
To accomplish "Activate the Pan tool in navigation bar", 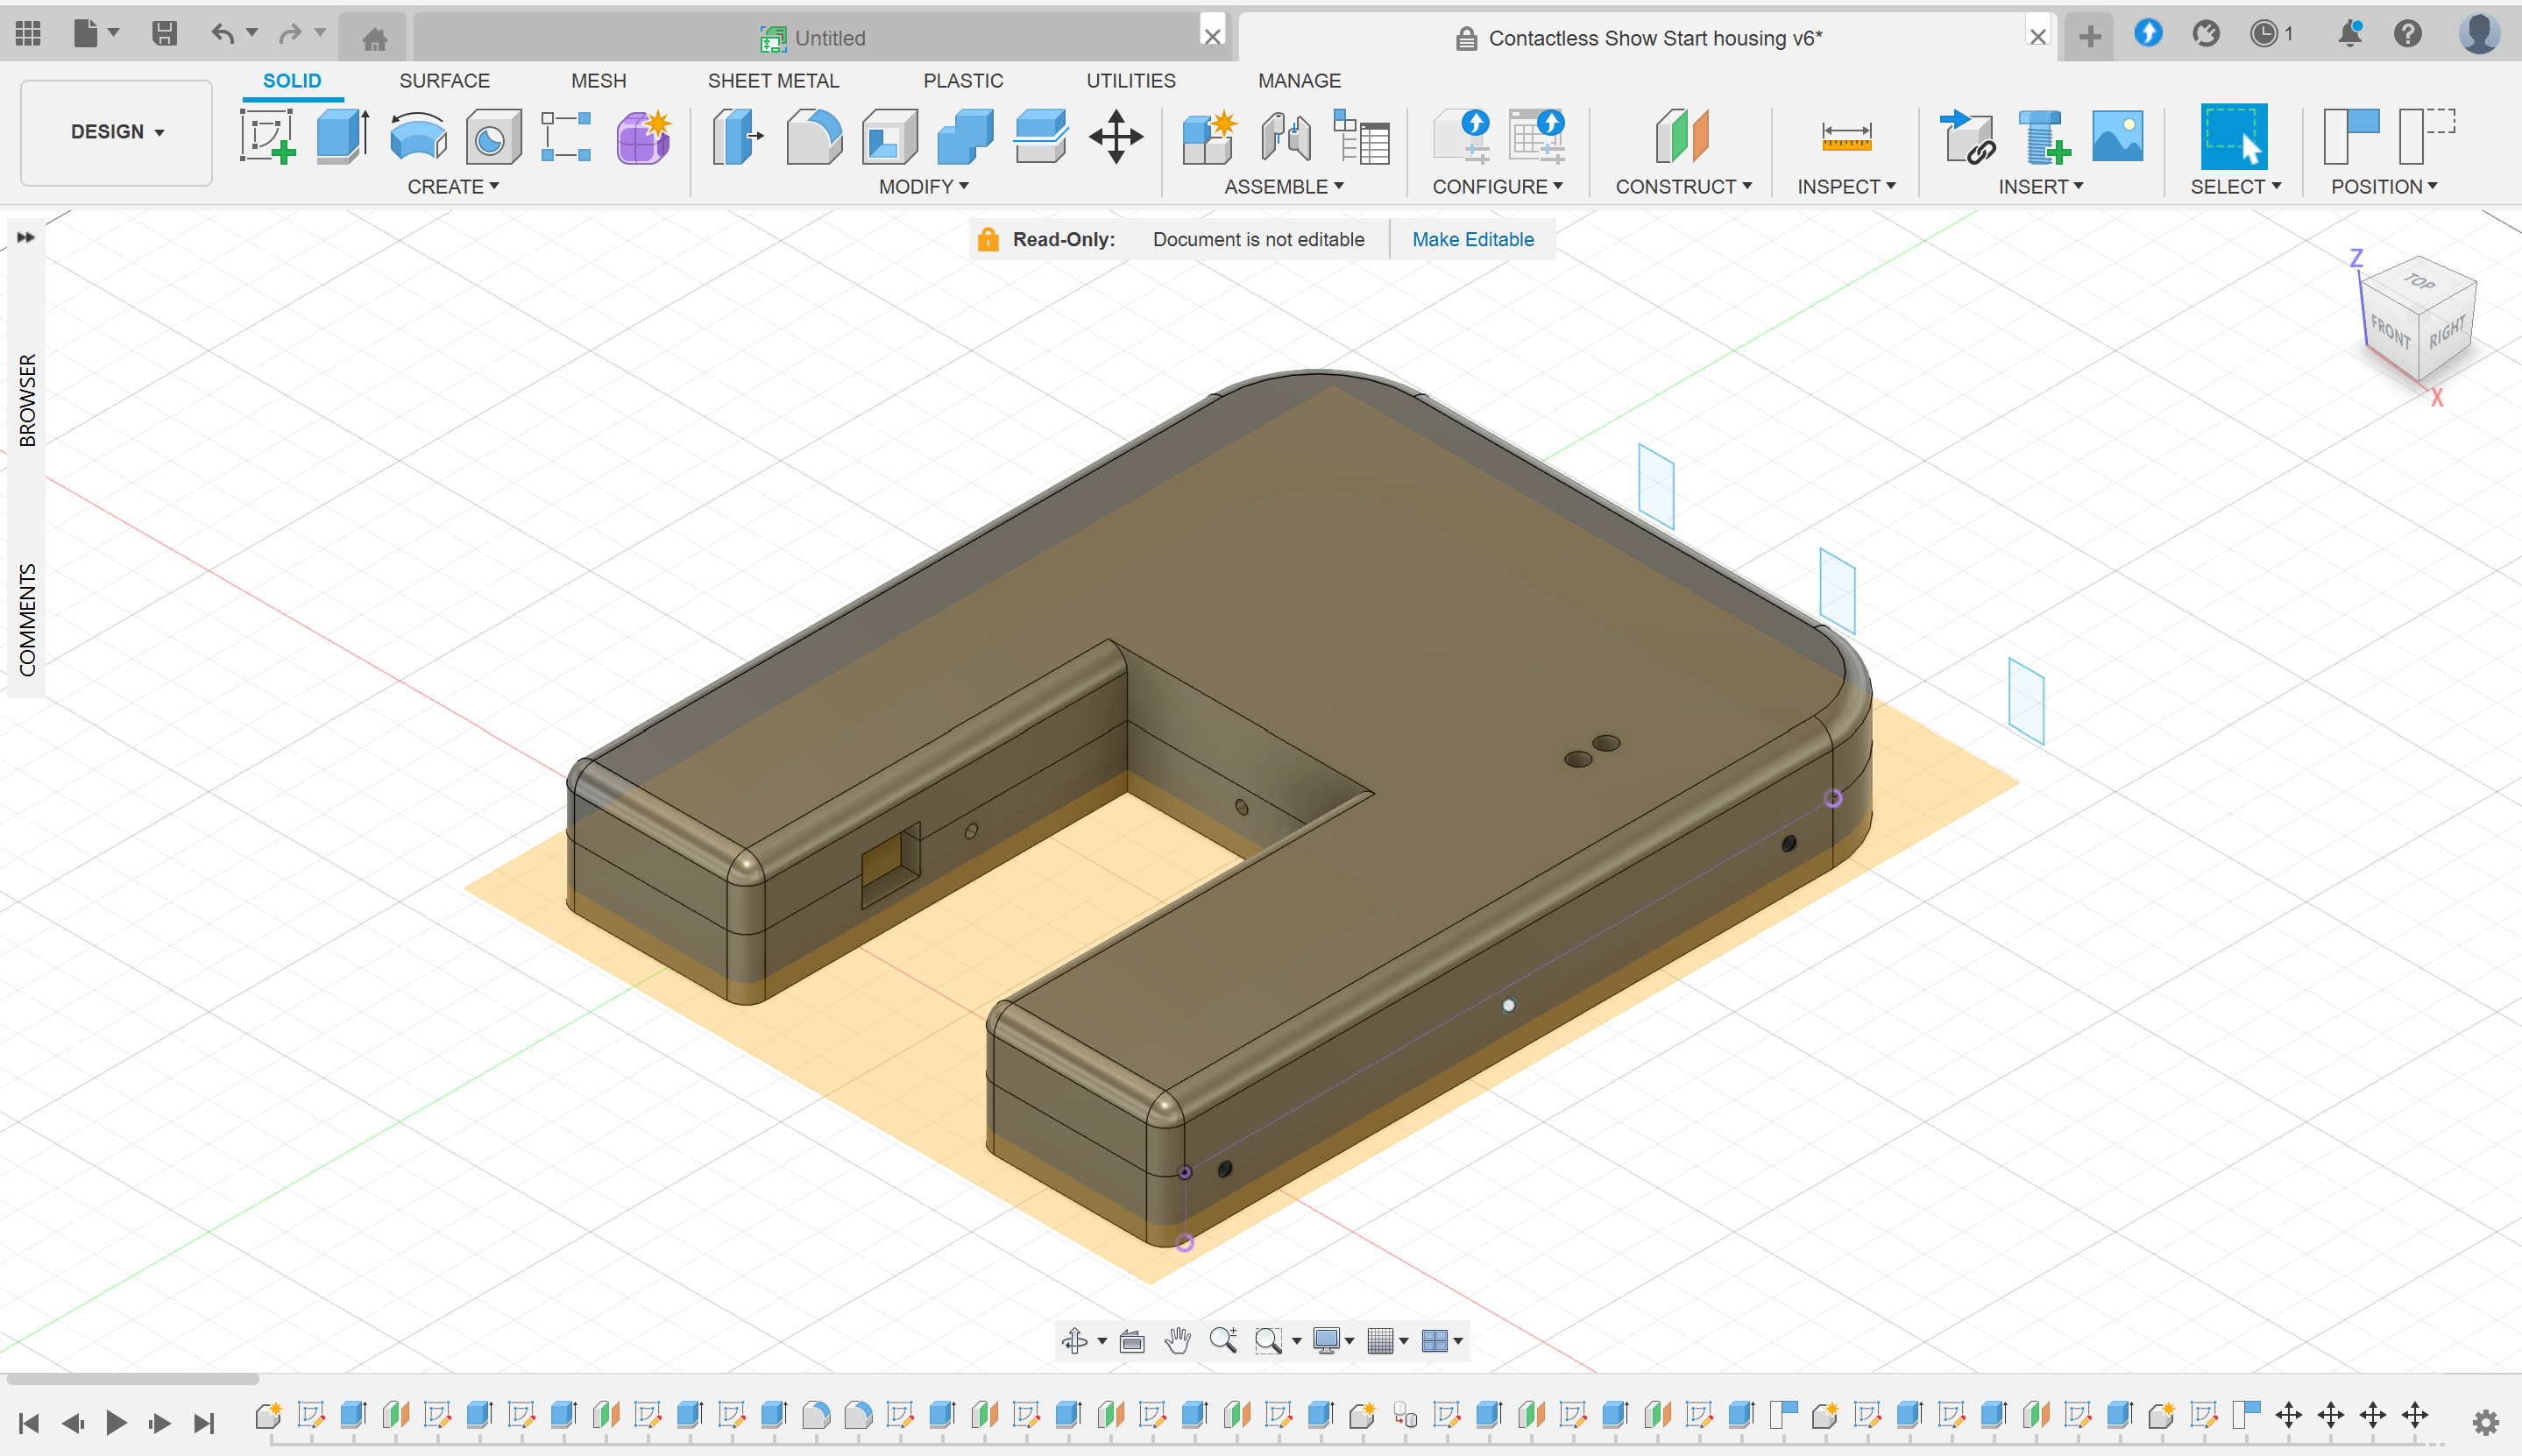I will point(1177,1340).
